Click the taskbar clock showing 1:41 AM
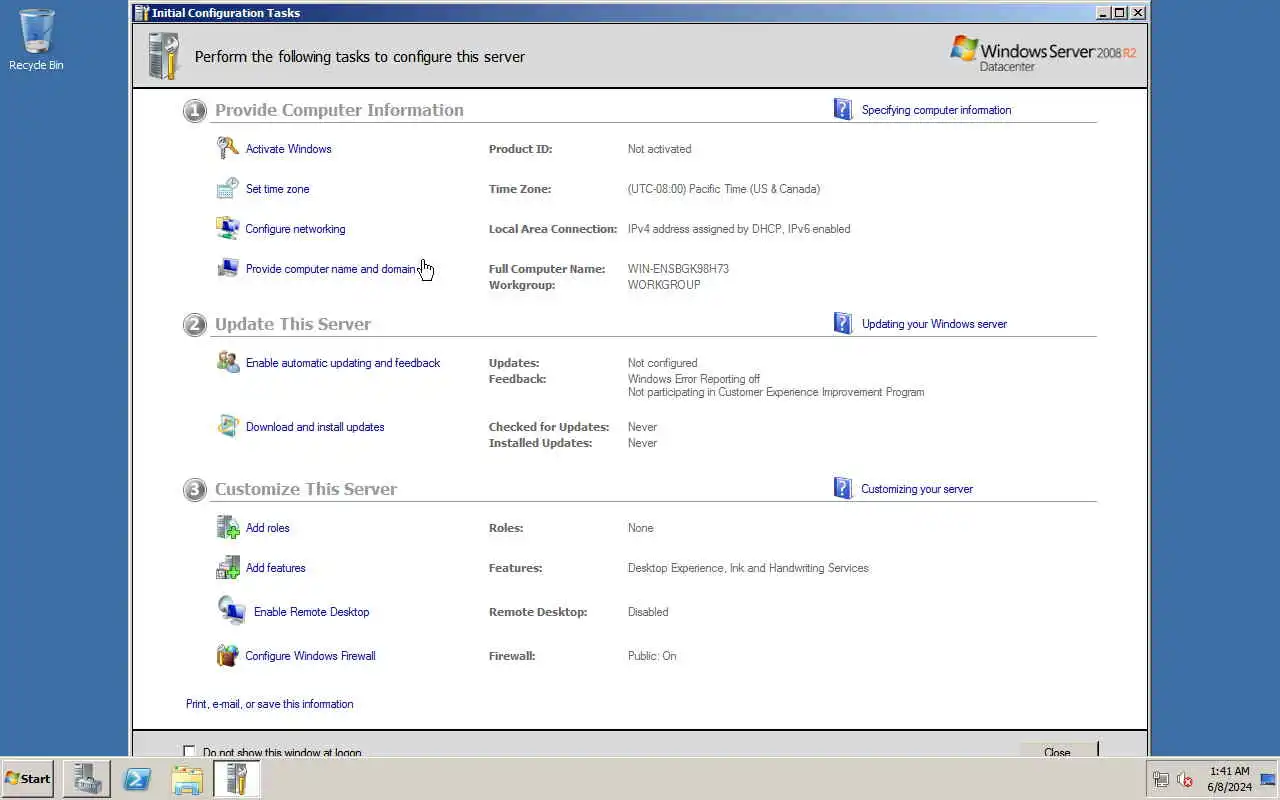The height and width of the screenshot is (800, 1280). point(1229,779)
